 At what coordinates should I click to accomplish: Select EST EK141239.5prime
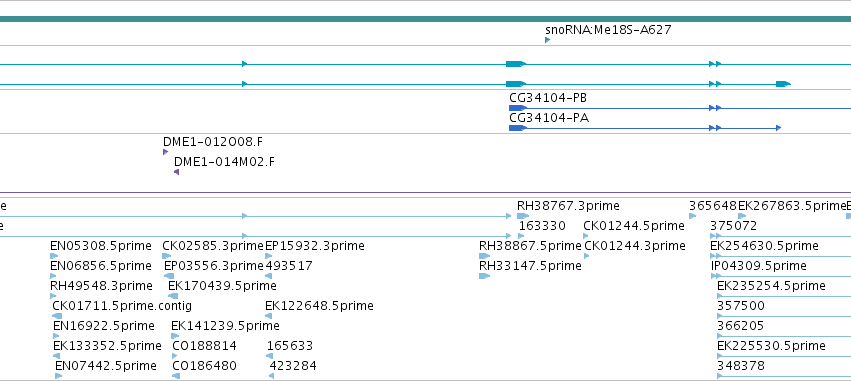(225, 326)
